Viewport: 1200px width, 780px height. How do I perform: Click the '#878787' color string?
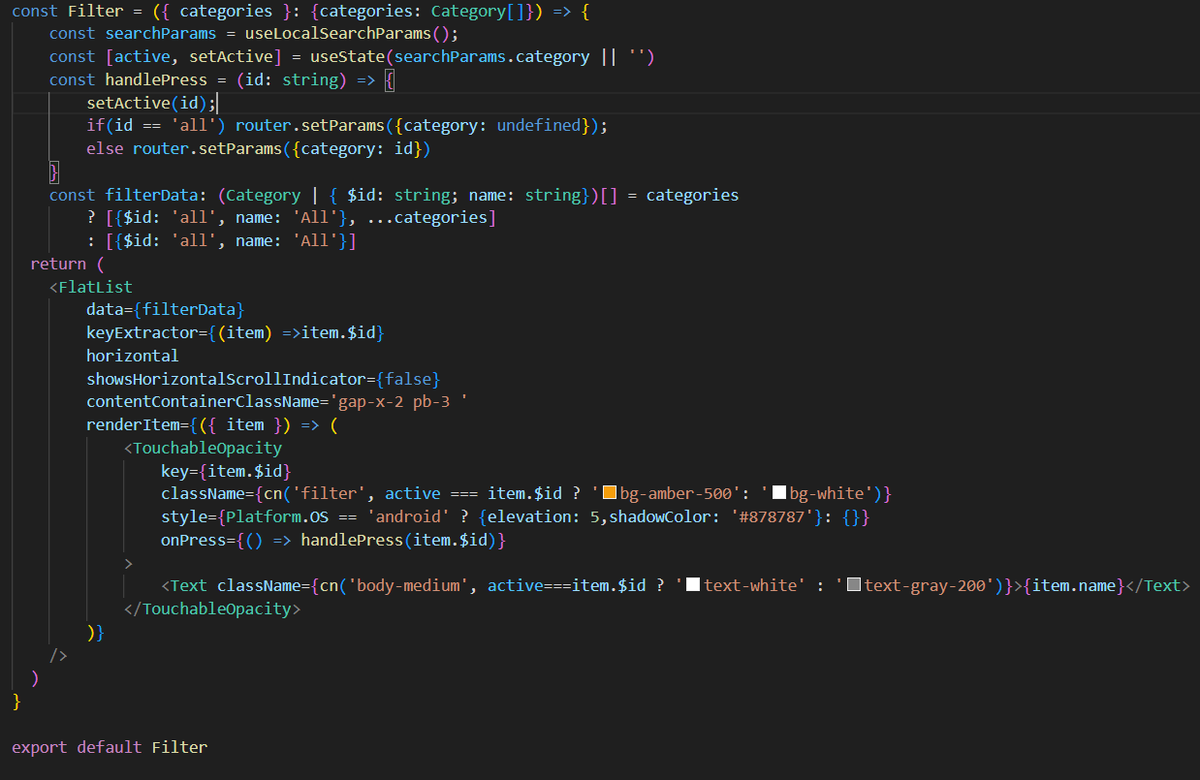[773, 516]
